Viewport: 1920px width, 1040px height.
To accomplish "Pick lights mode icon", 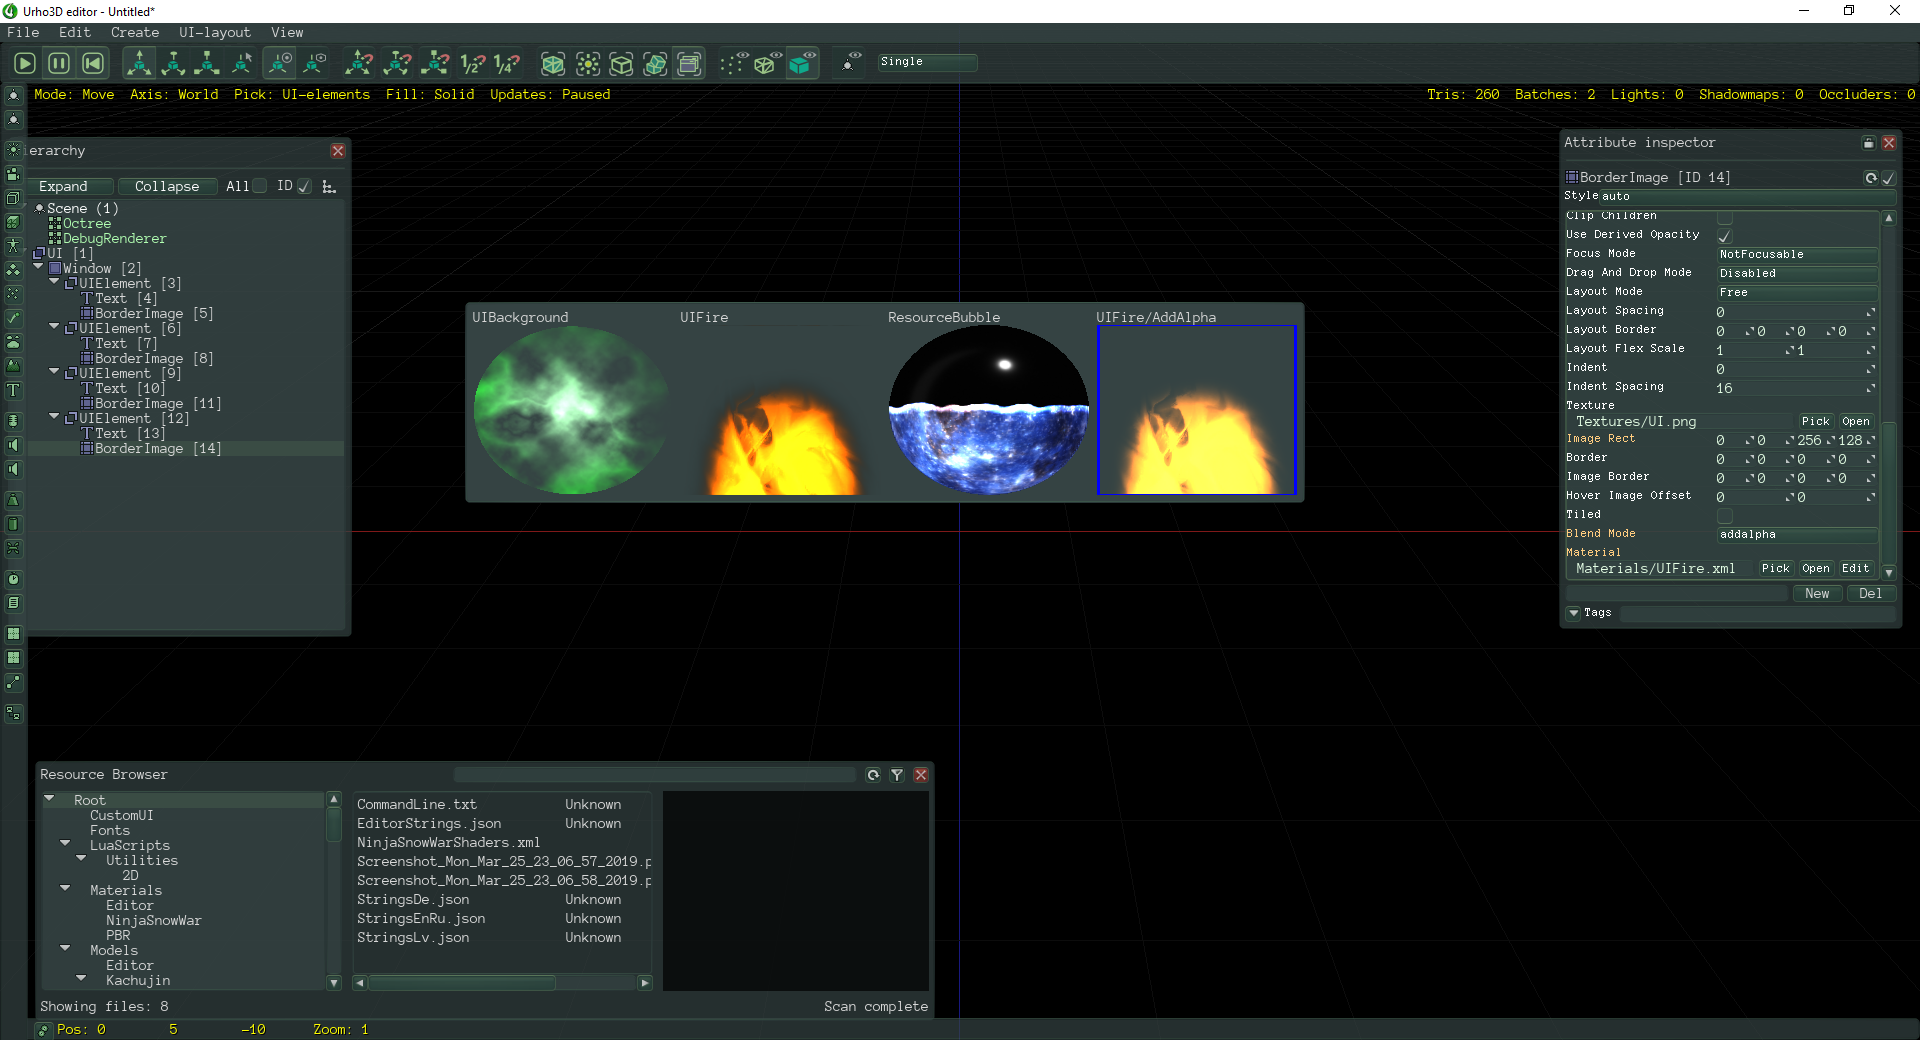I will pos(588,64).
